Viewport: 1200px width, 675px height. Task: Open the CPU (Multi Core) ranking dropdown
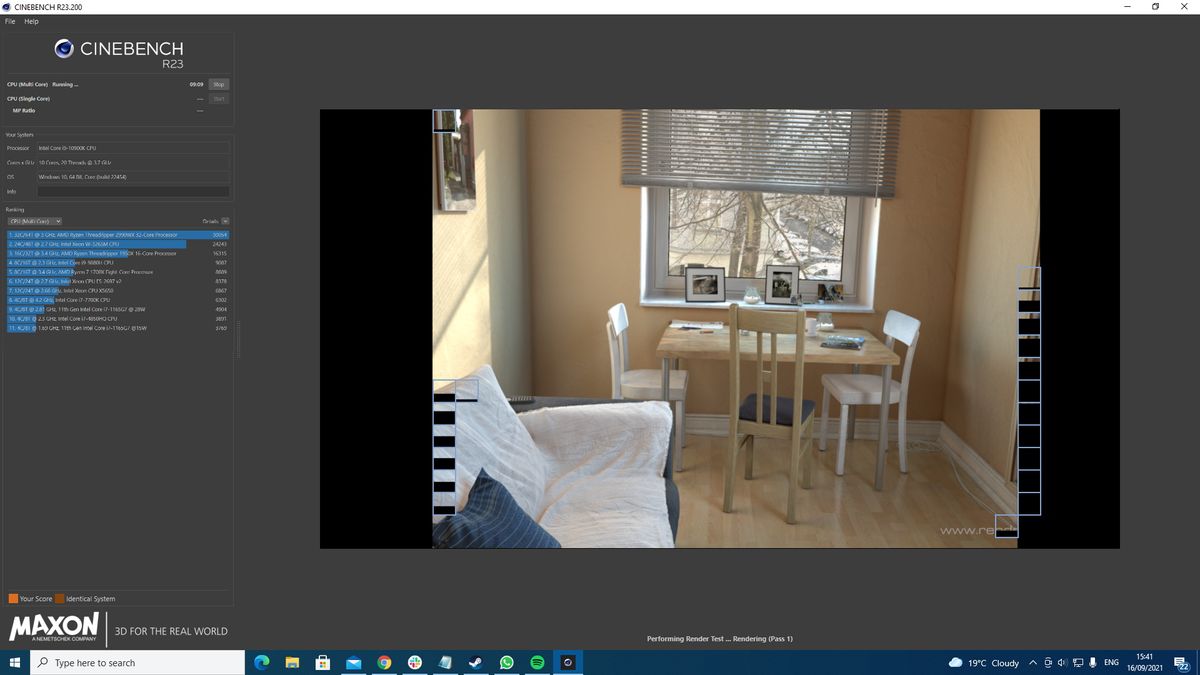tap(35, 221)
